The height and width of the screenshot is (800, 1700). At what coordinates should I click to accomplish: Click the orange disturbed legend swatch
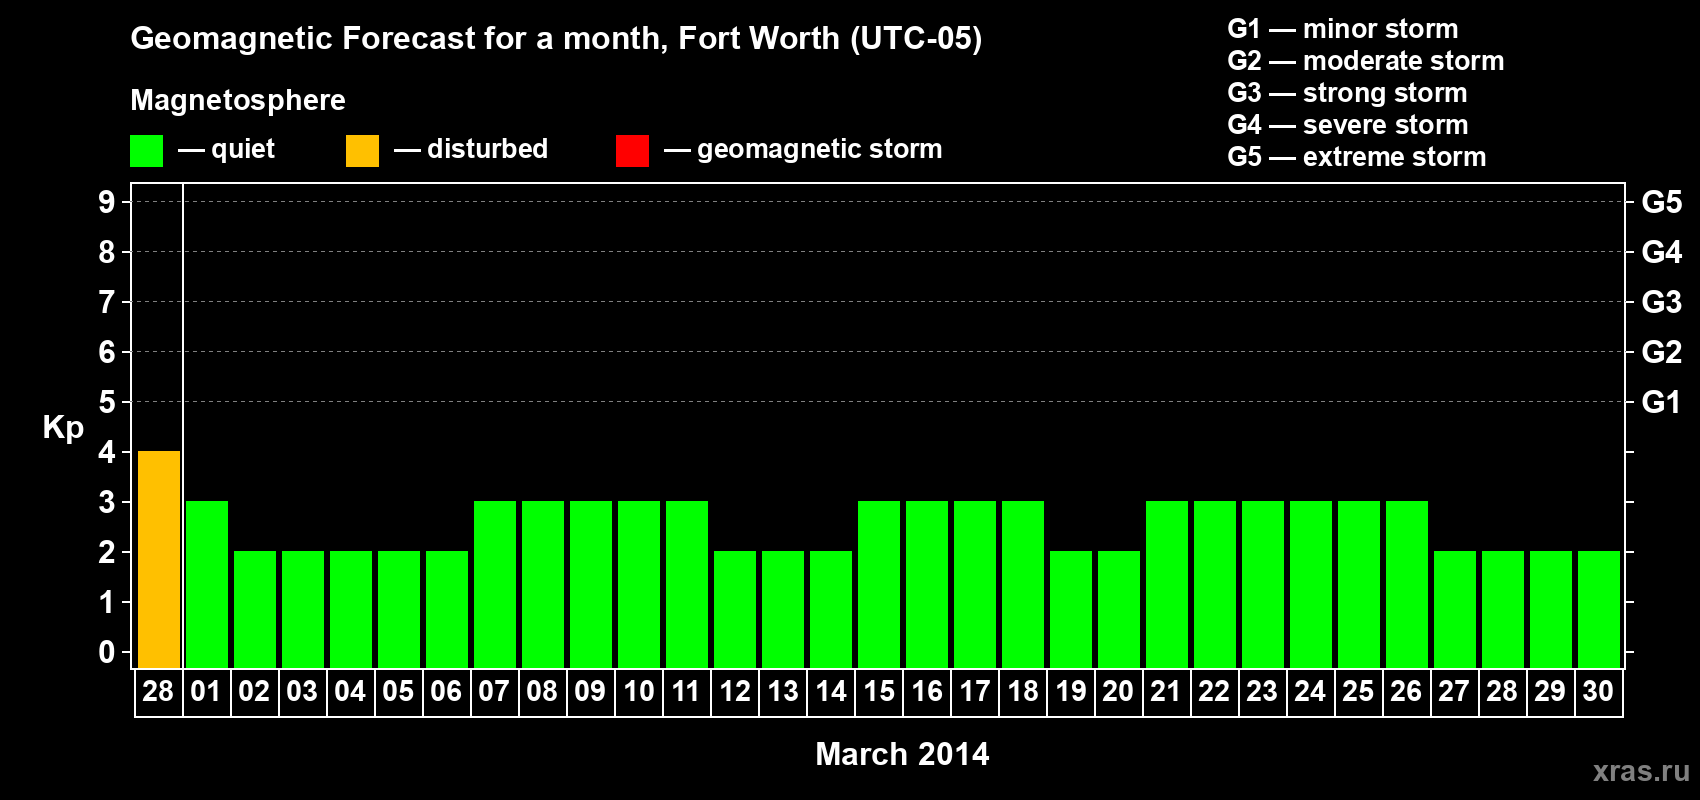[x=362, y=151]
